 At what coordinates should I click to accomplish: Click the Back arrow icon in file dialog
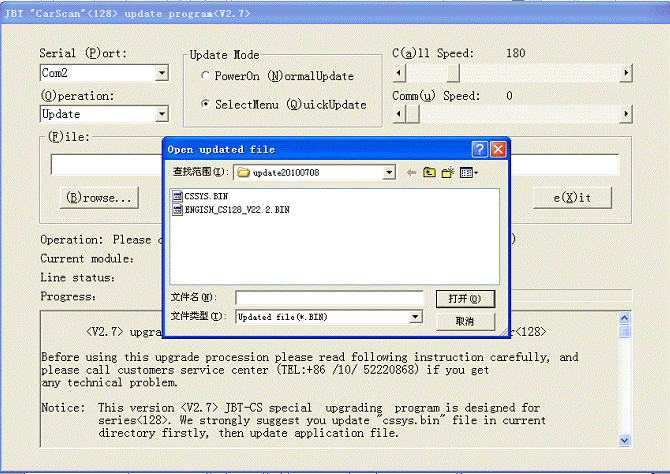412,173
